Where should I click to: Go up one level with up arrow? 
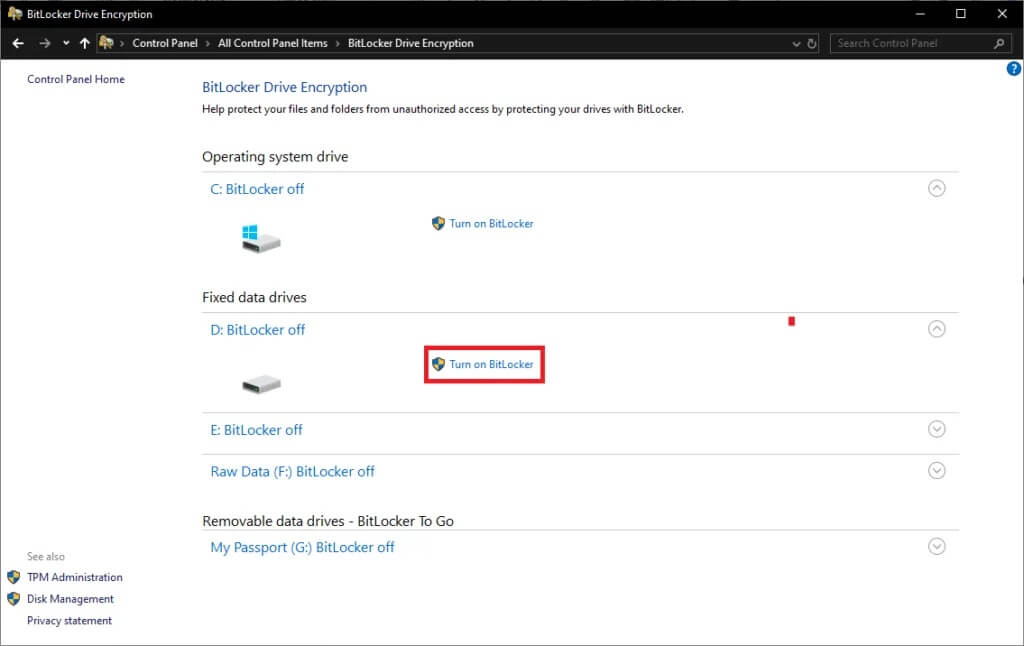point(84,43)
